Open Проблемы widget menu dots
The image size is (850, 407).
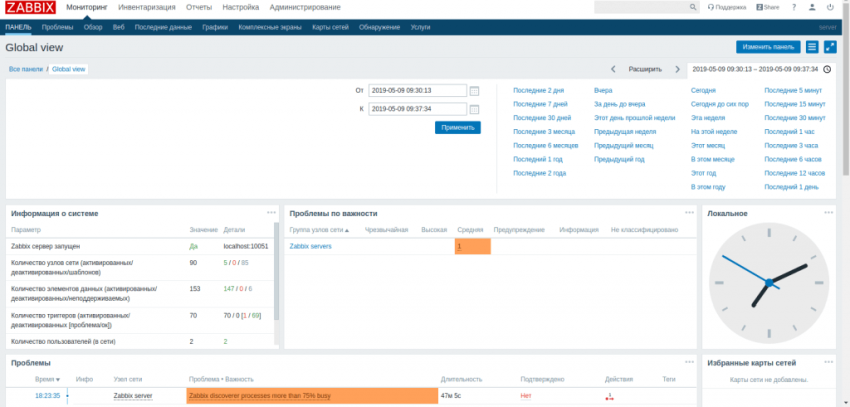coord(690,362)
